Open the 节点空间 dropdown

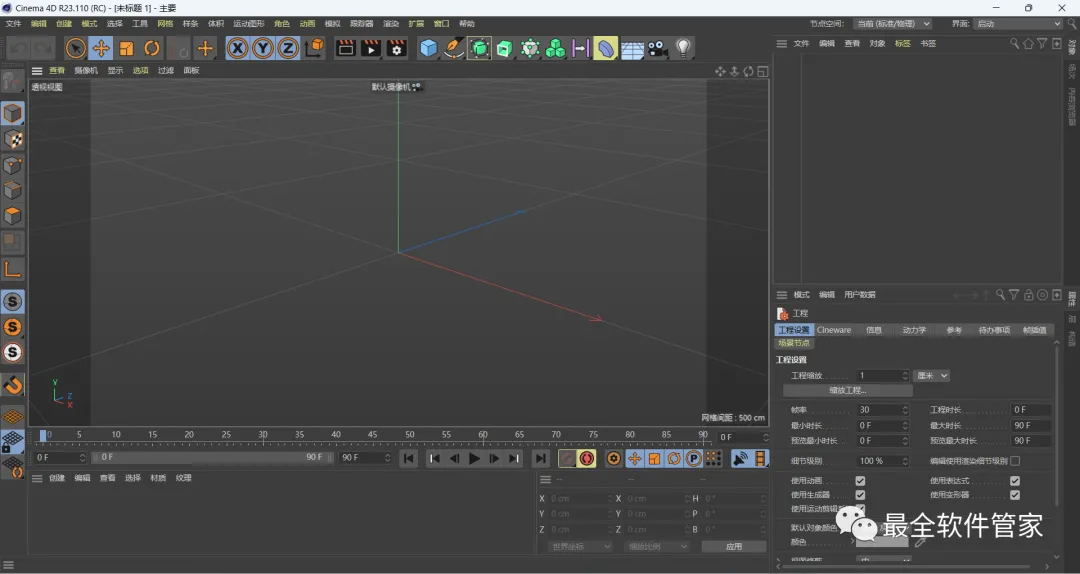click(x=892, y=23)
